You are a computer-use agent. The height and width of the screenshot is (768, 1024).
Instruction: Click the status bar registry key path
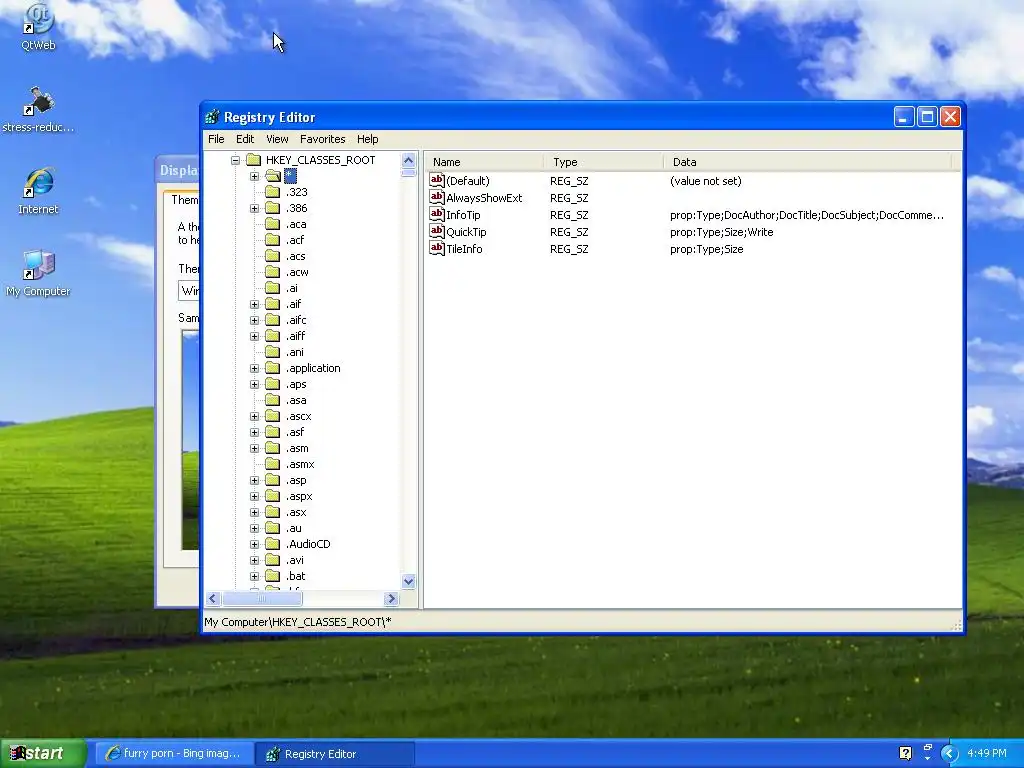pos(298,622)
